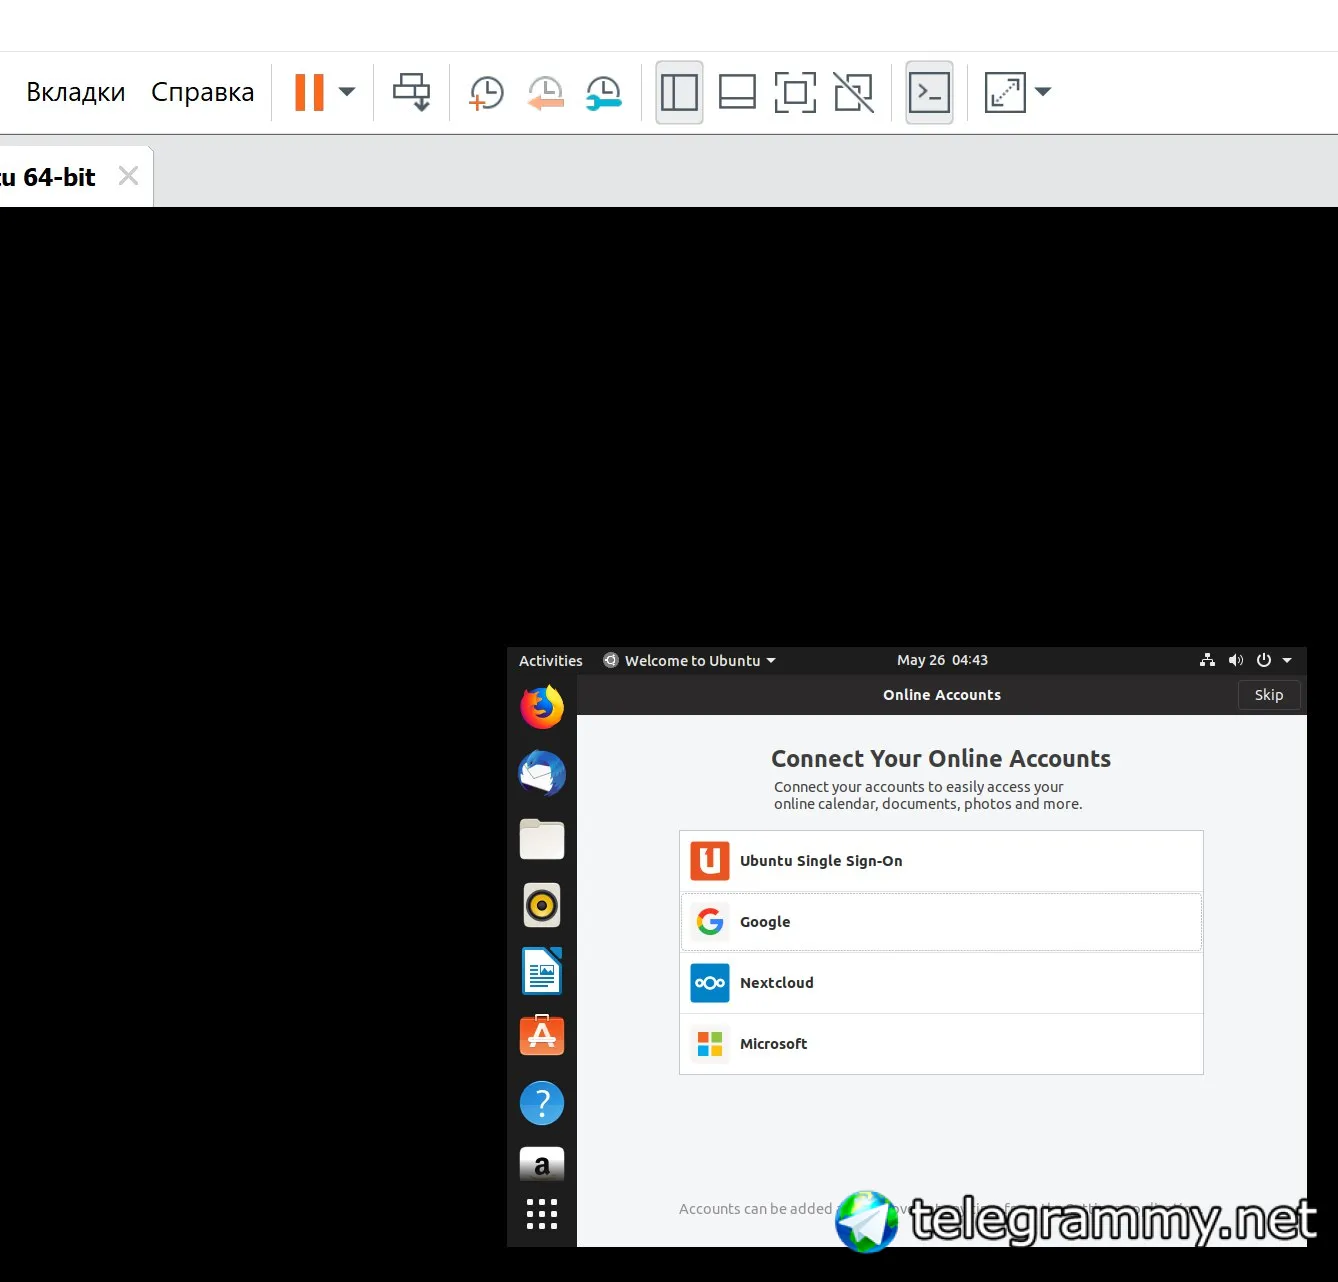
Task: Open the Welcome to Ubuntu app menu
Action: [689, 661]
